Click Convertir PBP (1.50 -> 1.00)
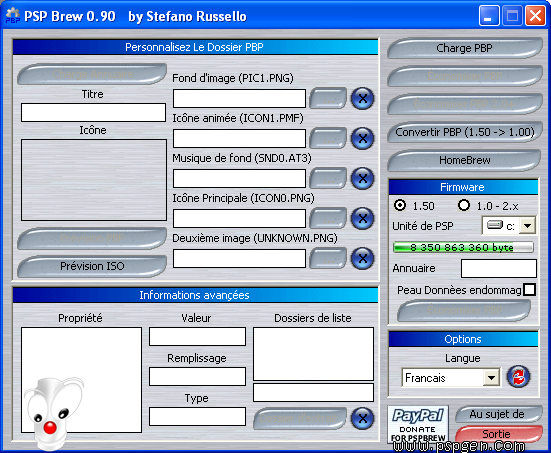 pos(465,132)
